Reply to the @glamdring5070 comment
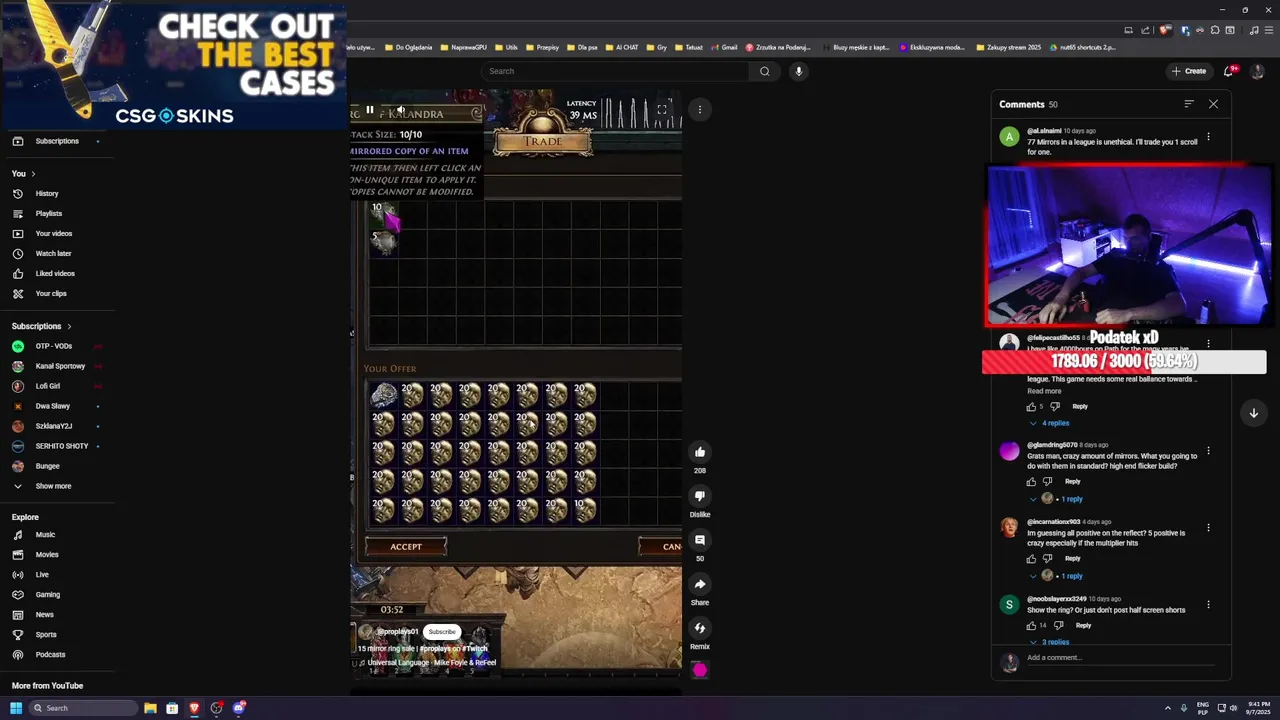This screenshot has width=1280, height=720. click(1073, 482)
